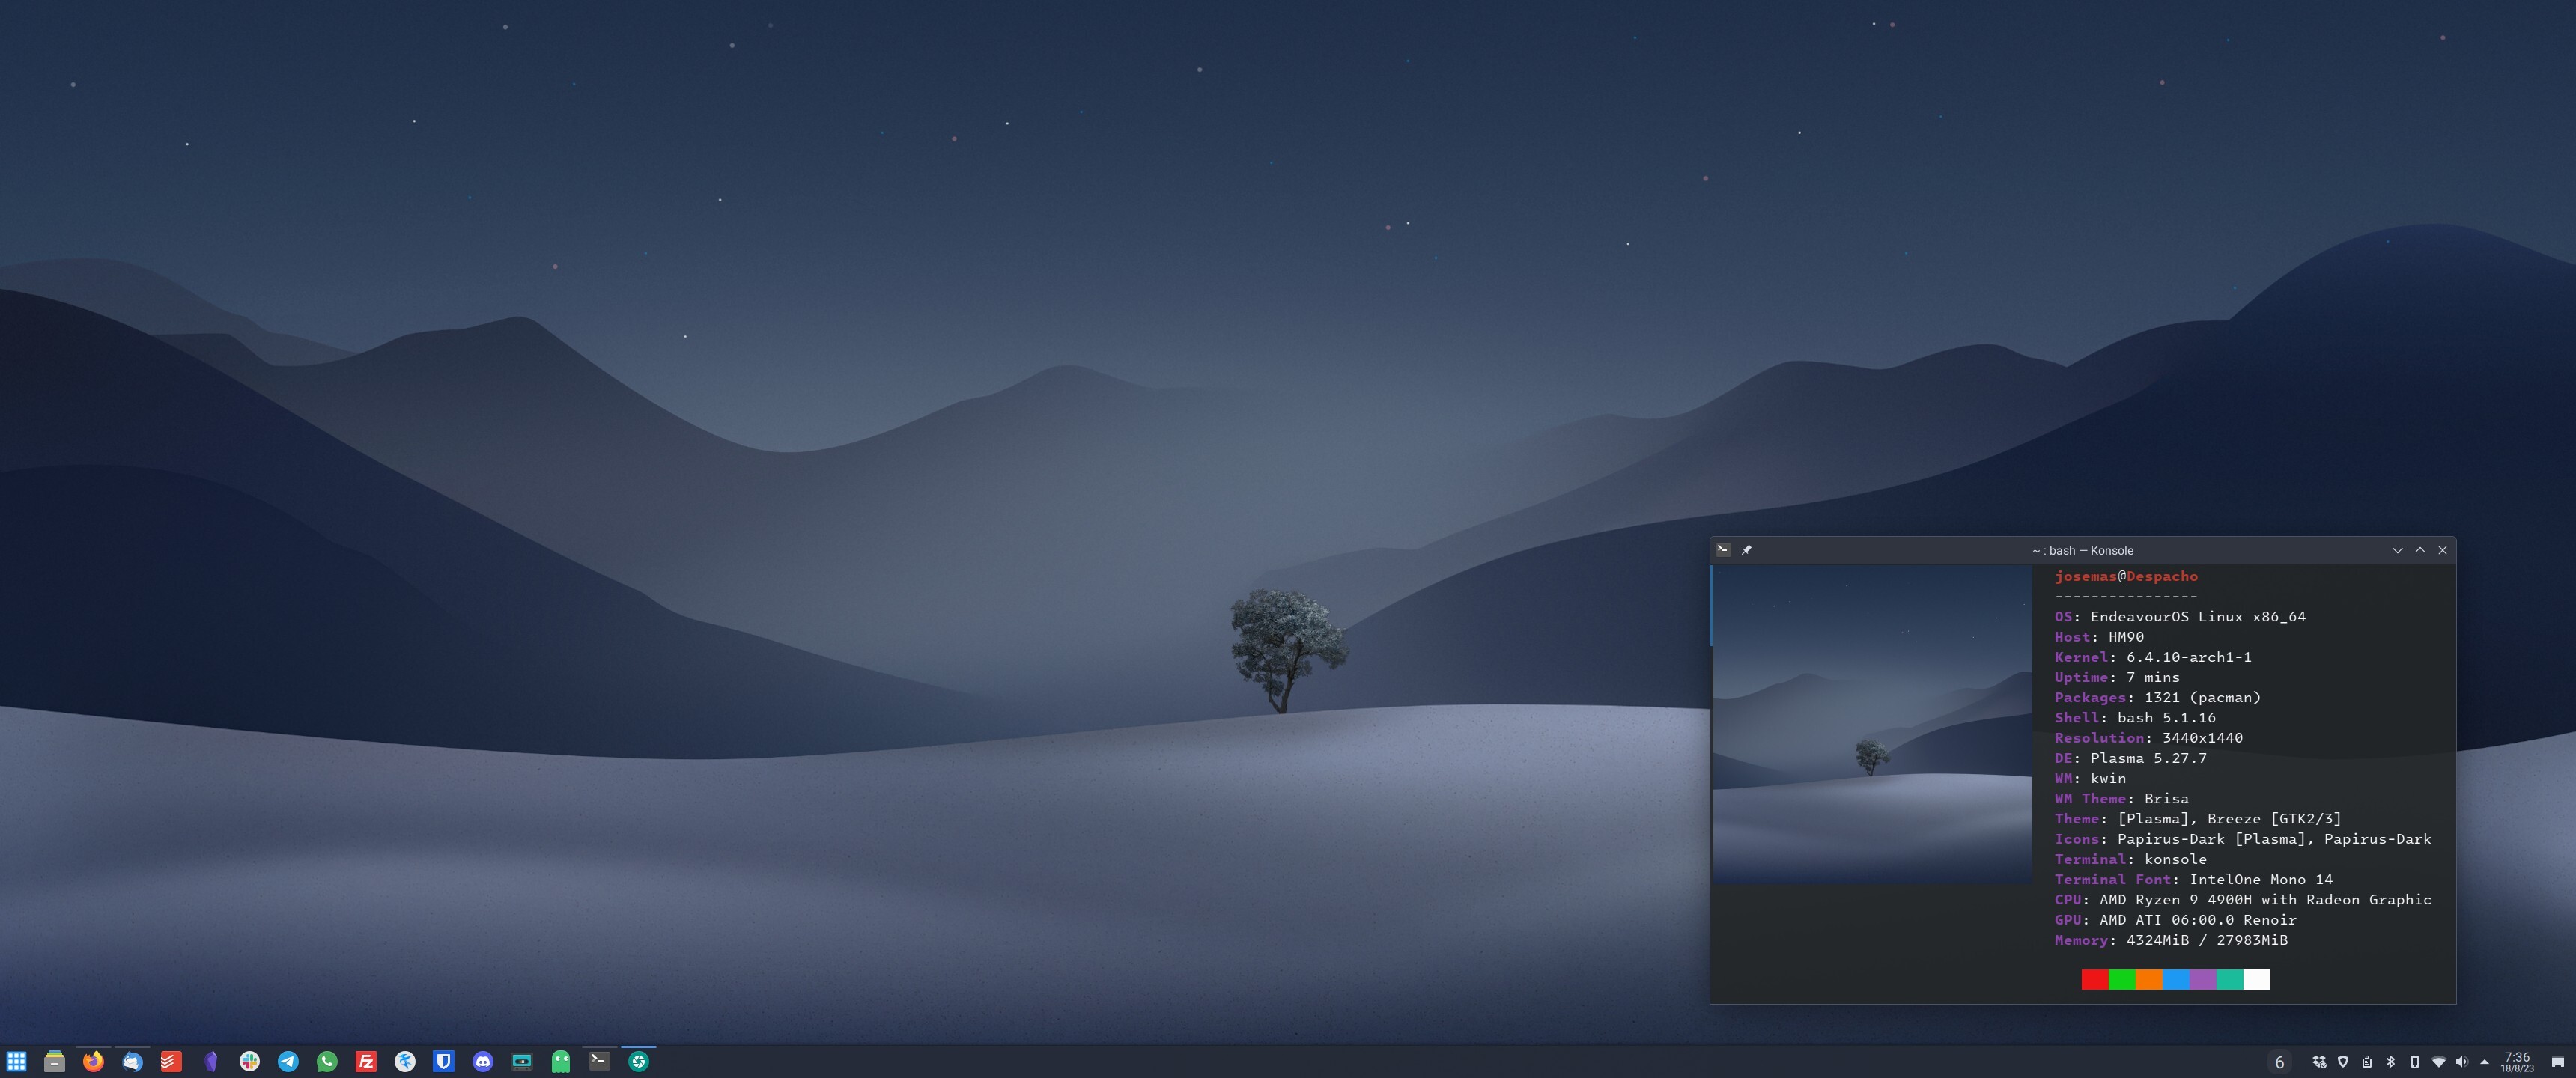
Task: Click the orange color block in Konsole
Action: pyautogui.click(x=2149, y=979)
